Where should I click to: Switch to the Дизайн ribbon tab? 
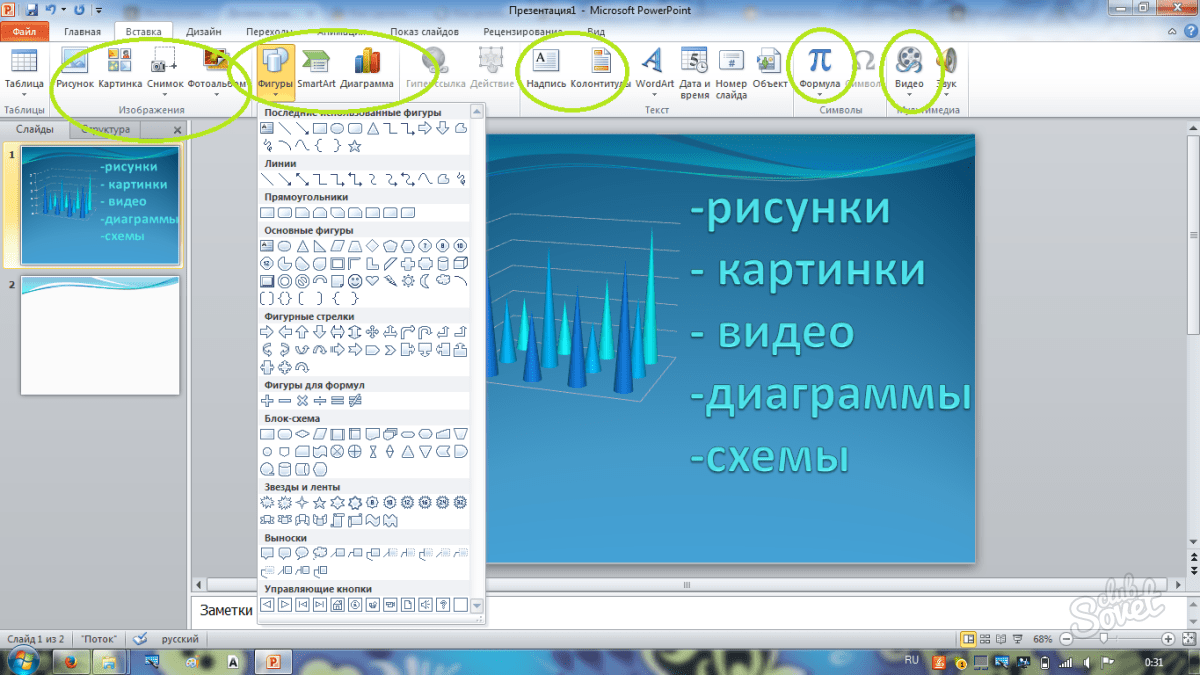point(203,32)
